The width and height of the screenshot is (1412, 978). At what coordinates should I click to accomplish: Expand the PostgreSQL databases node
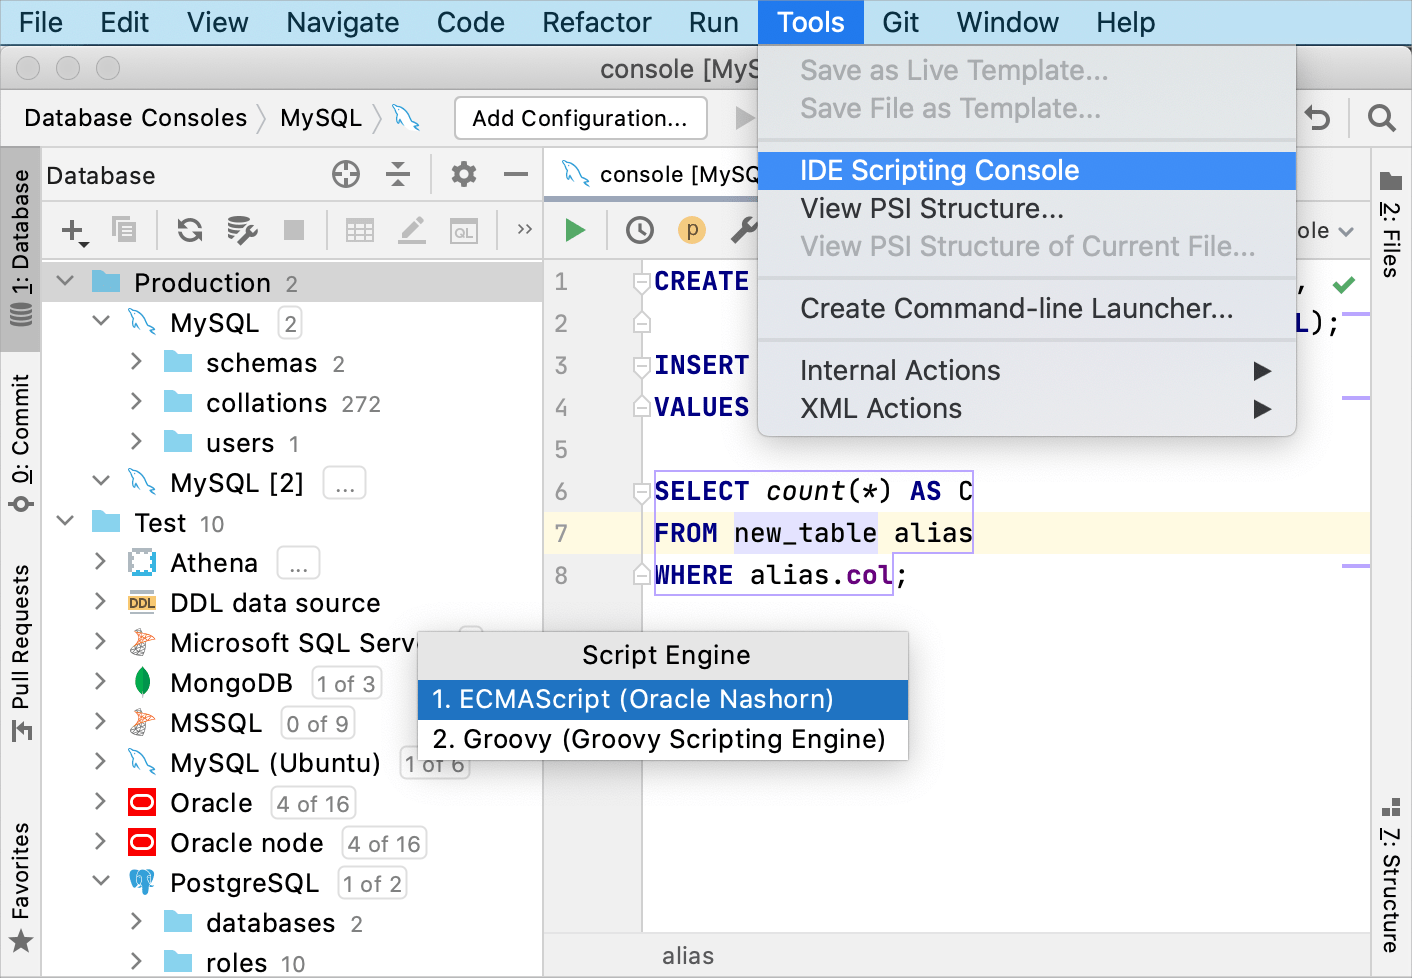137,922
